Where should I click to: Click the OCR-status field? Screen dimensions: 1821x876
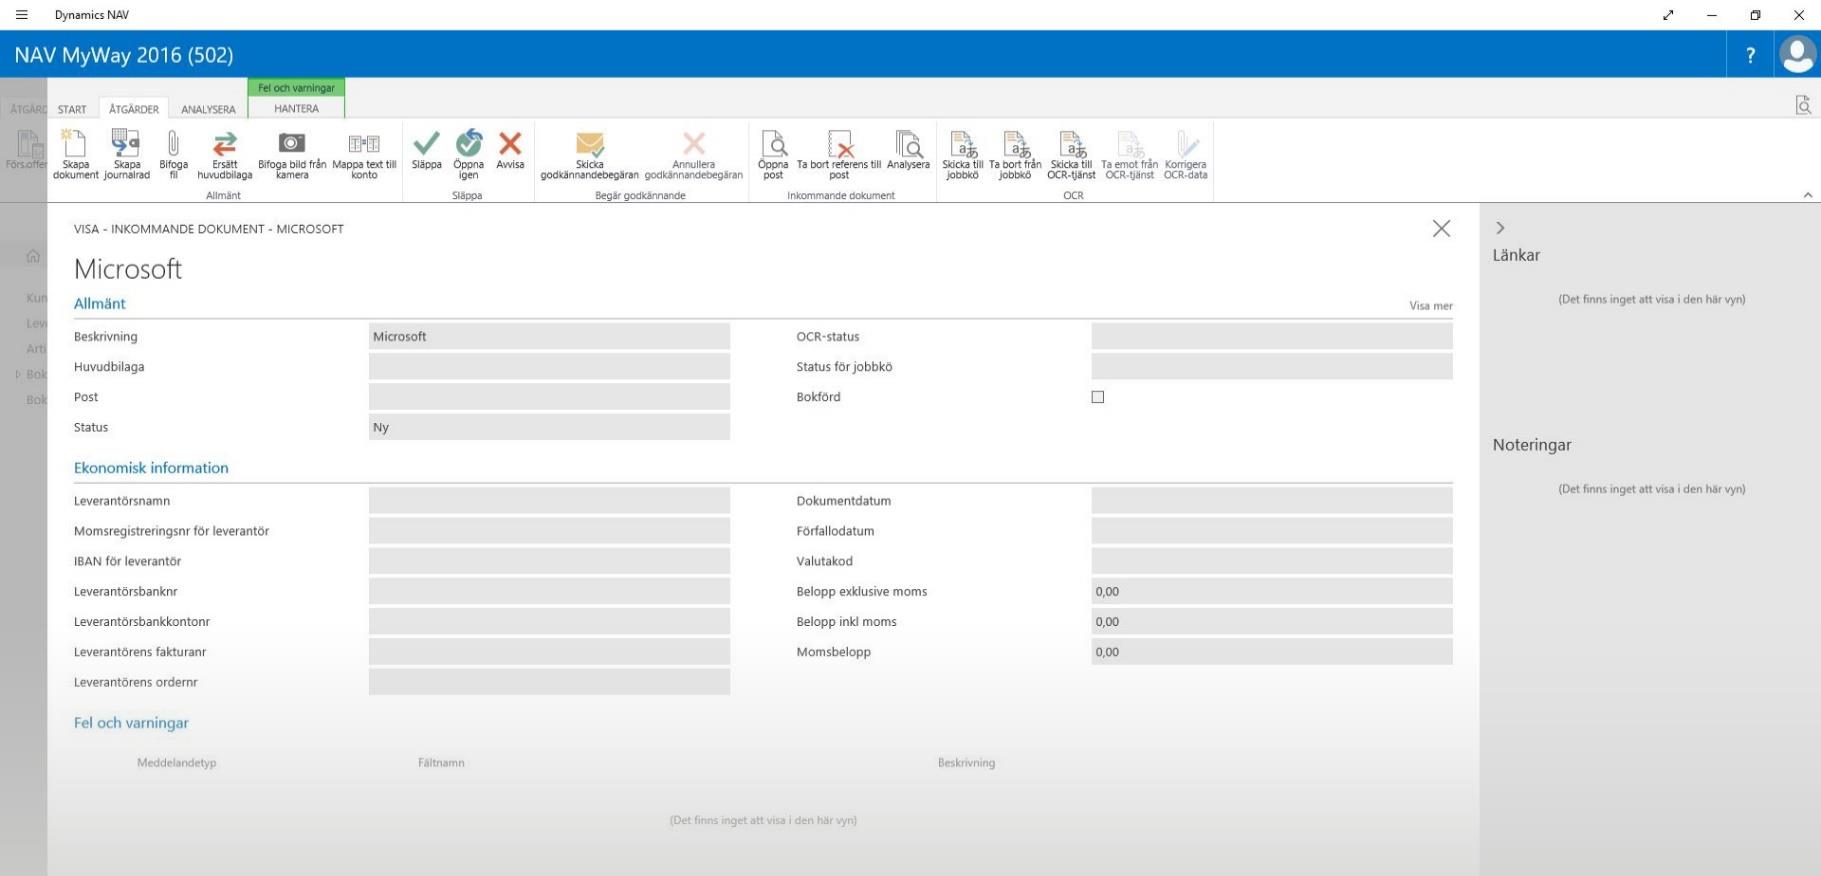pos(1272,336)
